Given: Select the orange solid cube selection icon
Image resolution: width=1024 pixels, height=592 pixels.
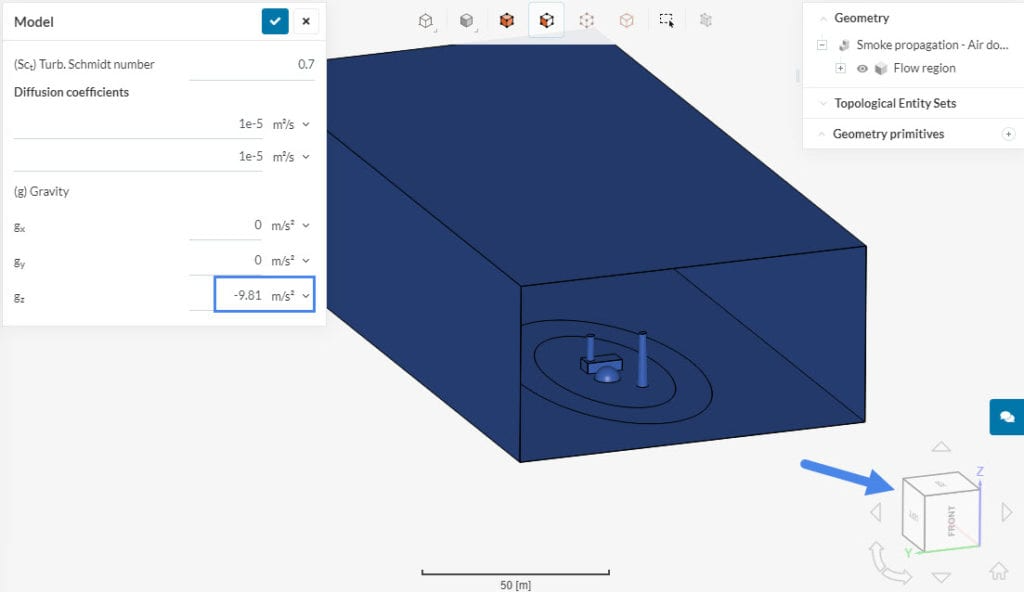Looking at the screenshot, I should (506, 20).
